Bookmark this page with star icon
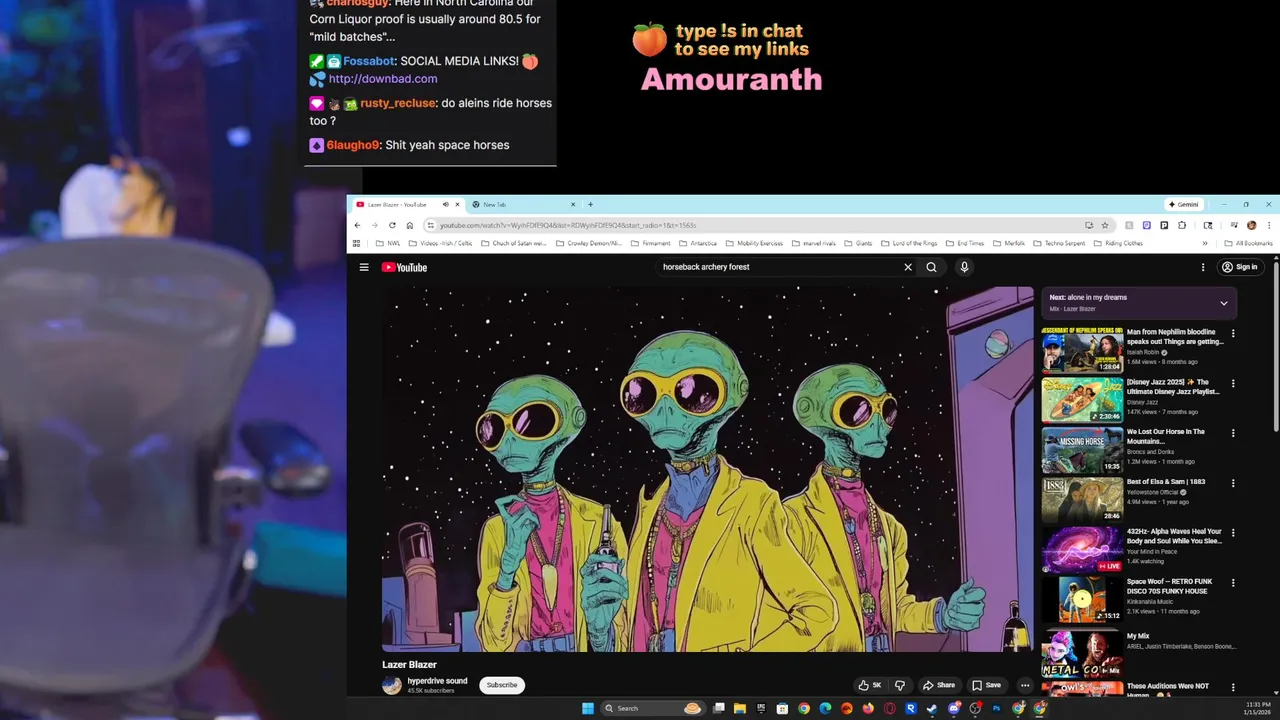The height and width of the screenshot is (720, 1280). point(1105,225)
